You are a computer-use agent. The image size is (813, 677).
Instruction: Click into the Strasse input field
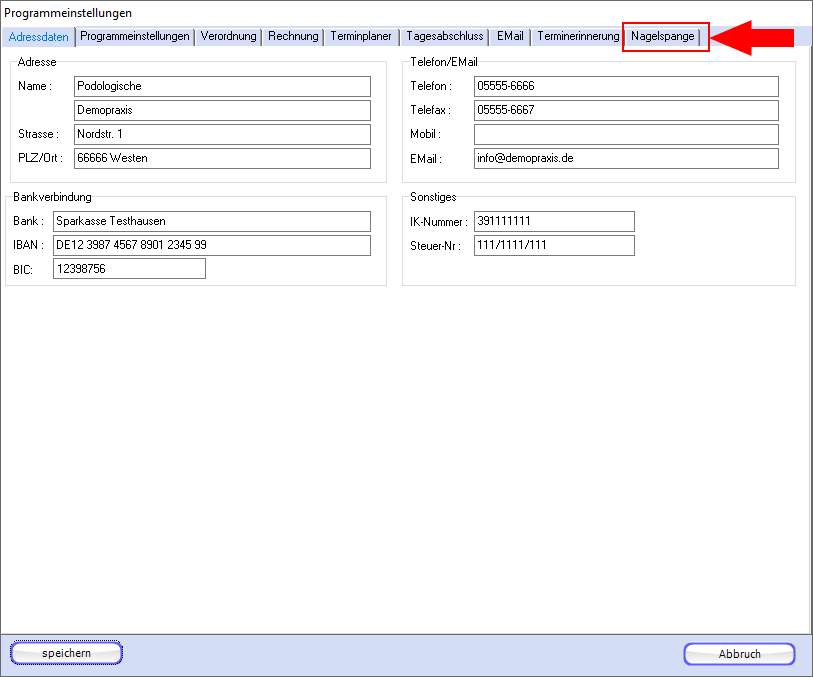click(x=222, y=134)
